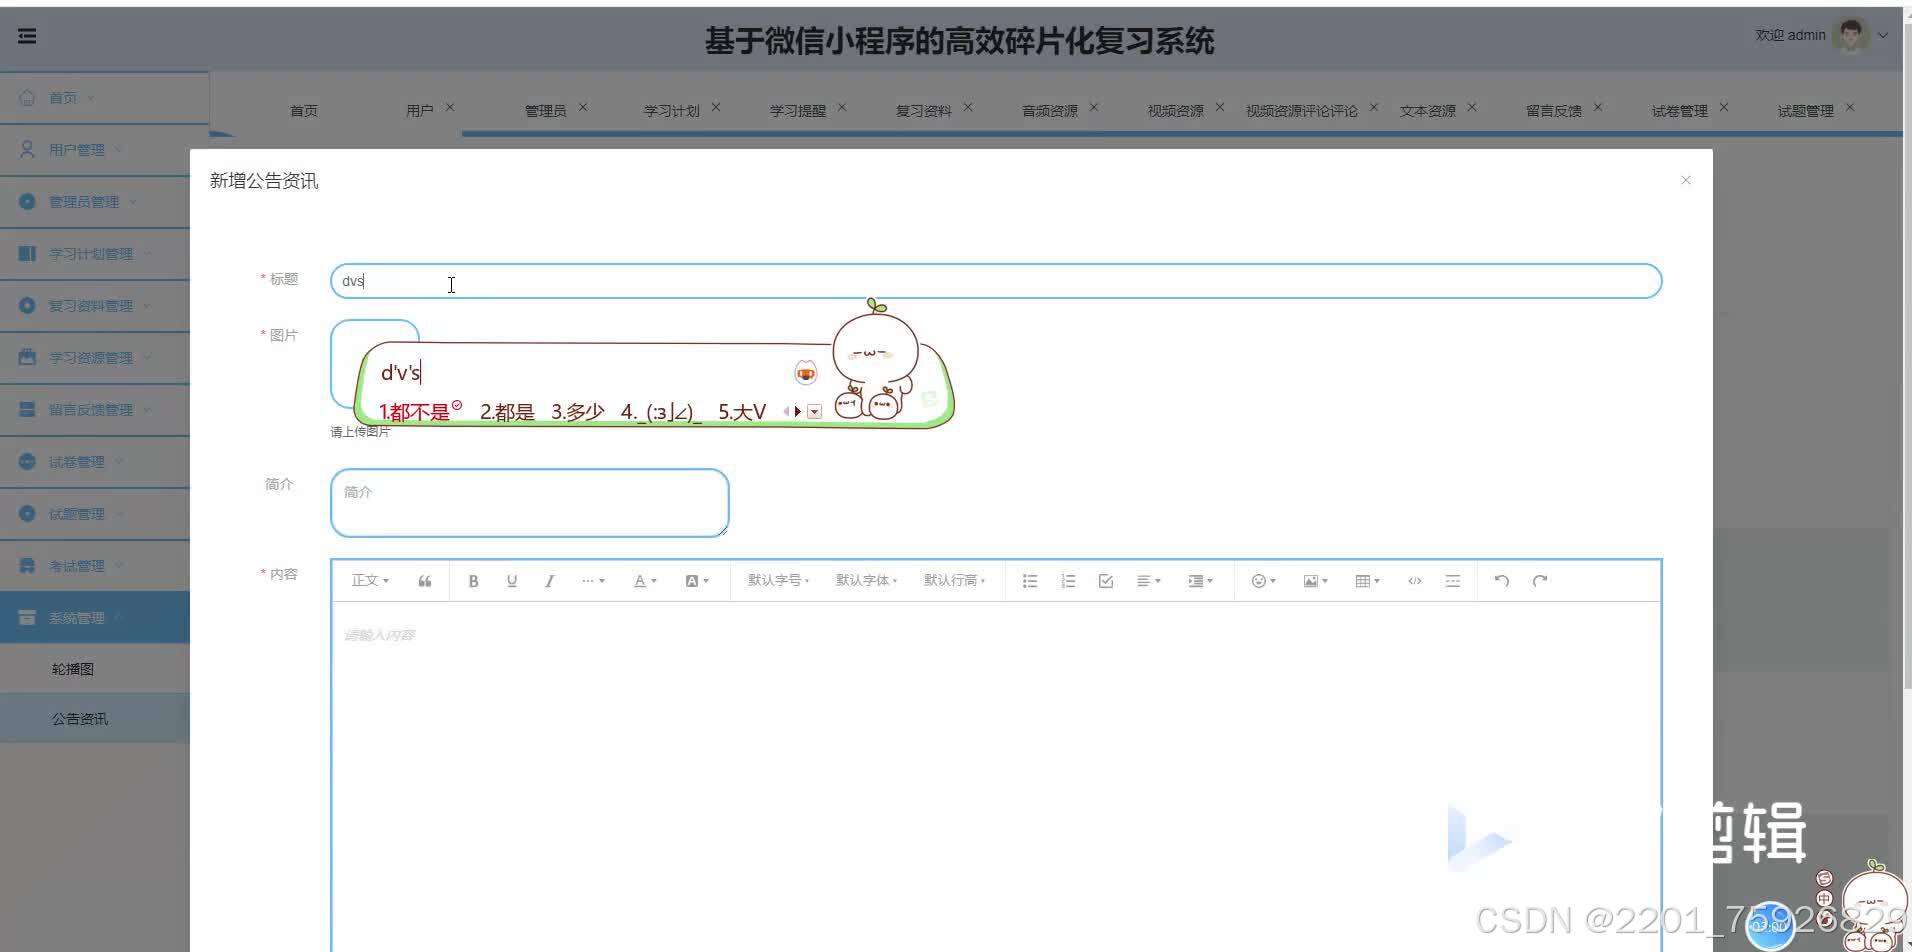This screenshot has width=1912, height=952.
Task: Insert a todo checklist item
Action: (x=1106, y=581)
